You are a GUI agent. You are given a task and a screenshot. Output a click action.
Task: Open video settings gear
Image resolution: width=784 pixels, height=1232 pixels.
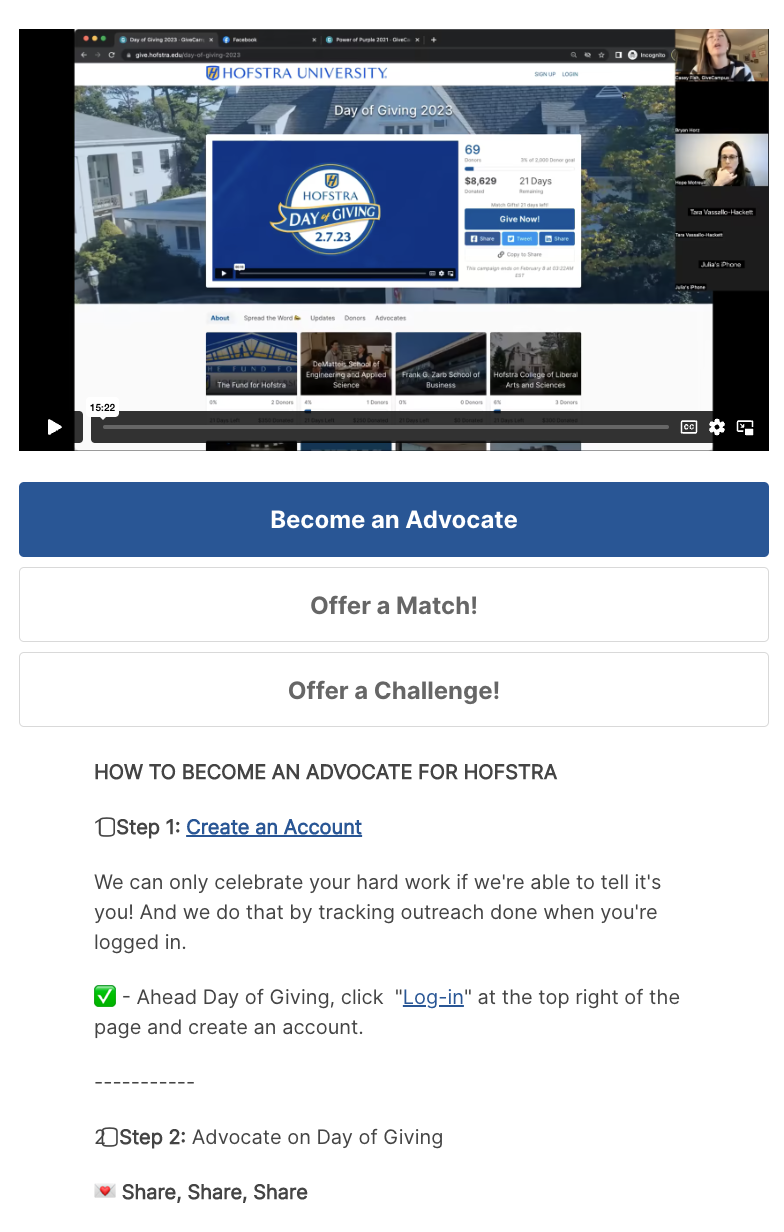tap(717, 427)
